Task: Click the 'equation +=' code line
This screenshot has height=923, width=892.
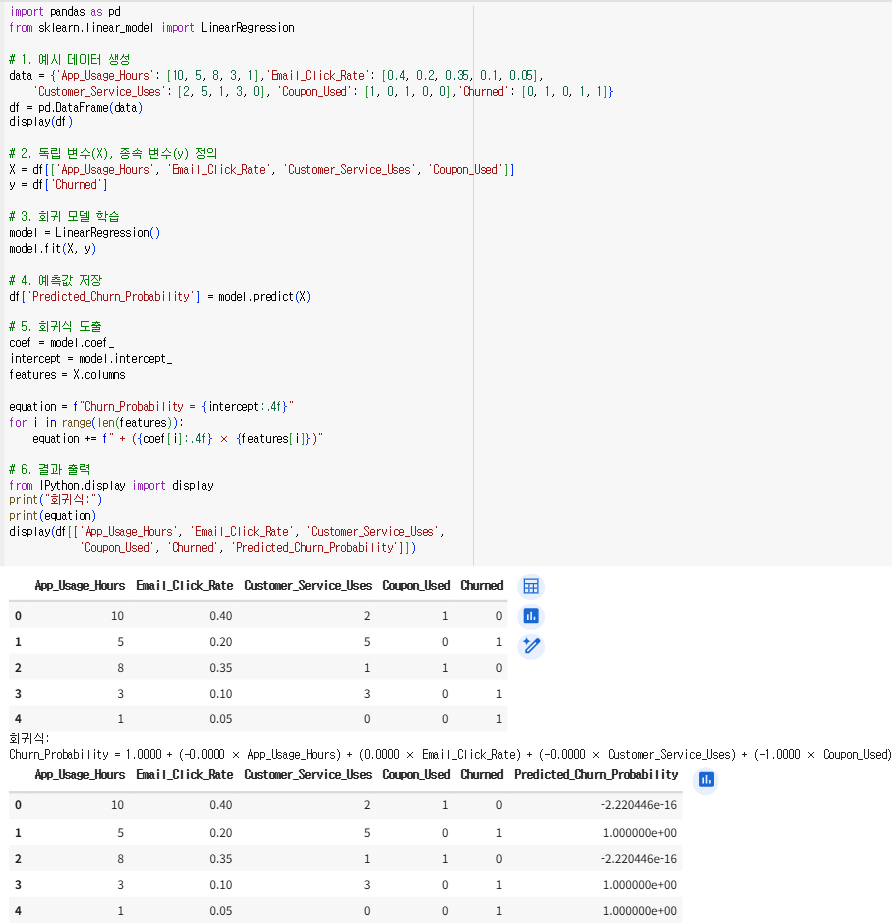Action: (177, 439)
